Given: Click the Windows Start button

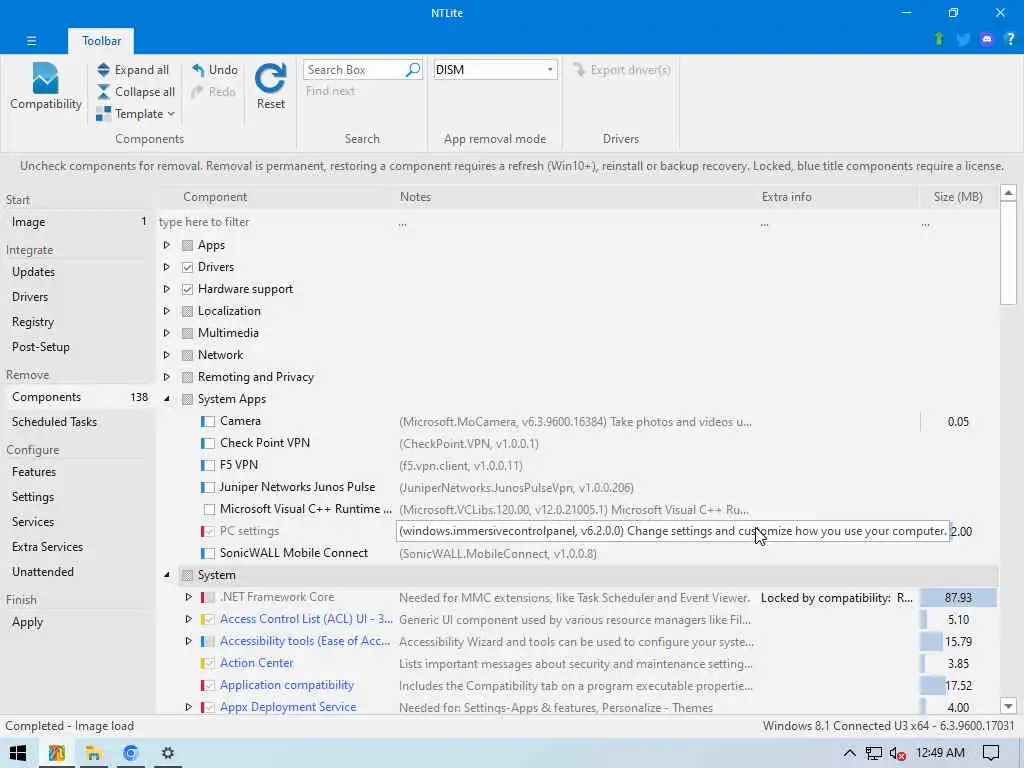Looking at the screenshot, I should coord(18,753).
